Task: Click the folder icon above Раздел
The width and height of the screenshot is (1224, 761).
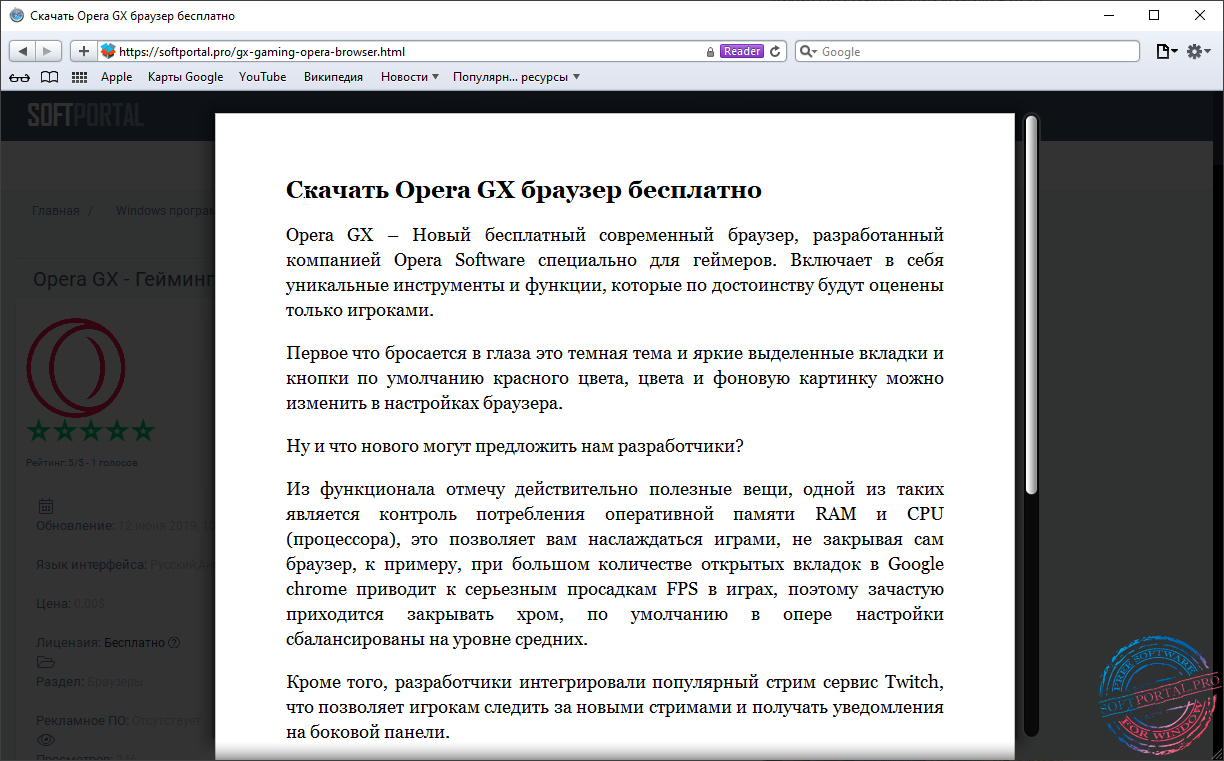Action: coord(45,662)
